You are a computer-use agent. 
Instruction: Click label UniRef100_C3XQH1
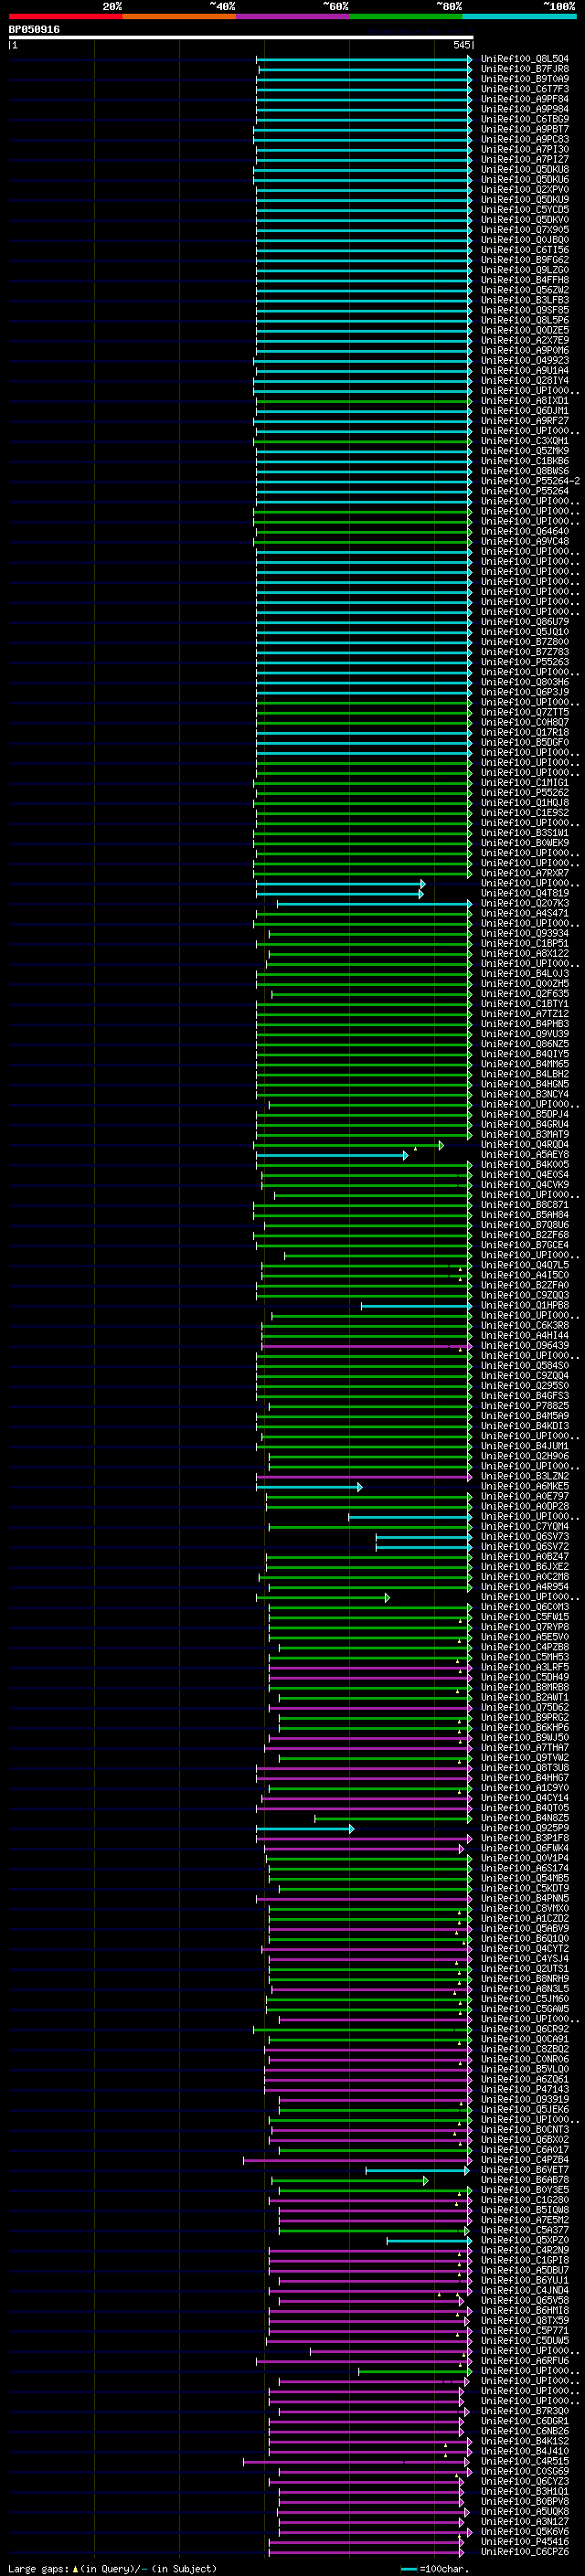(x=524, y=441)
